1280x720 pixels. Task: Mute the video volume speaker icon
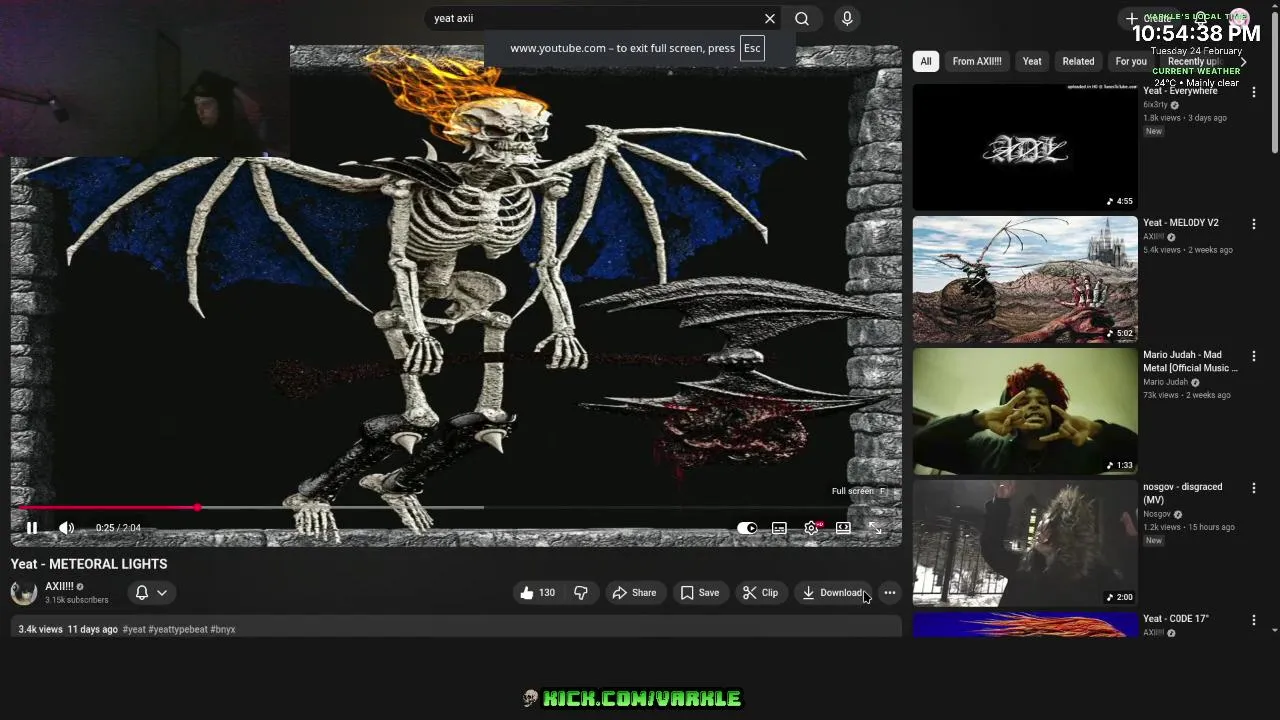coord(66,528)
